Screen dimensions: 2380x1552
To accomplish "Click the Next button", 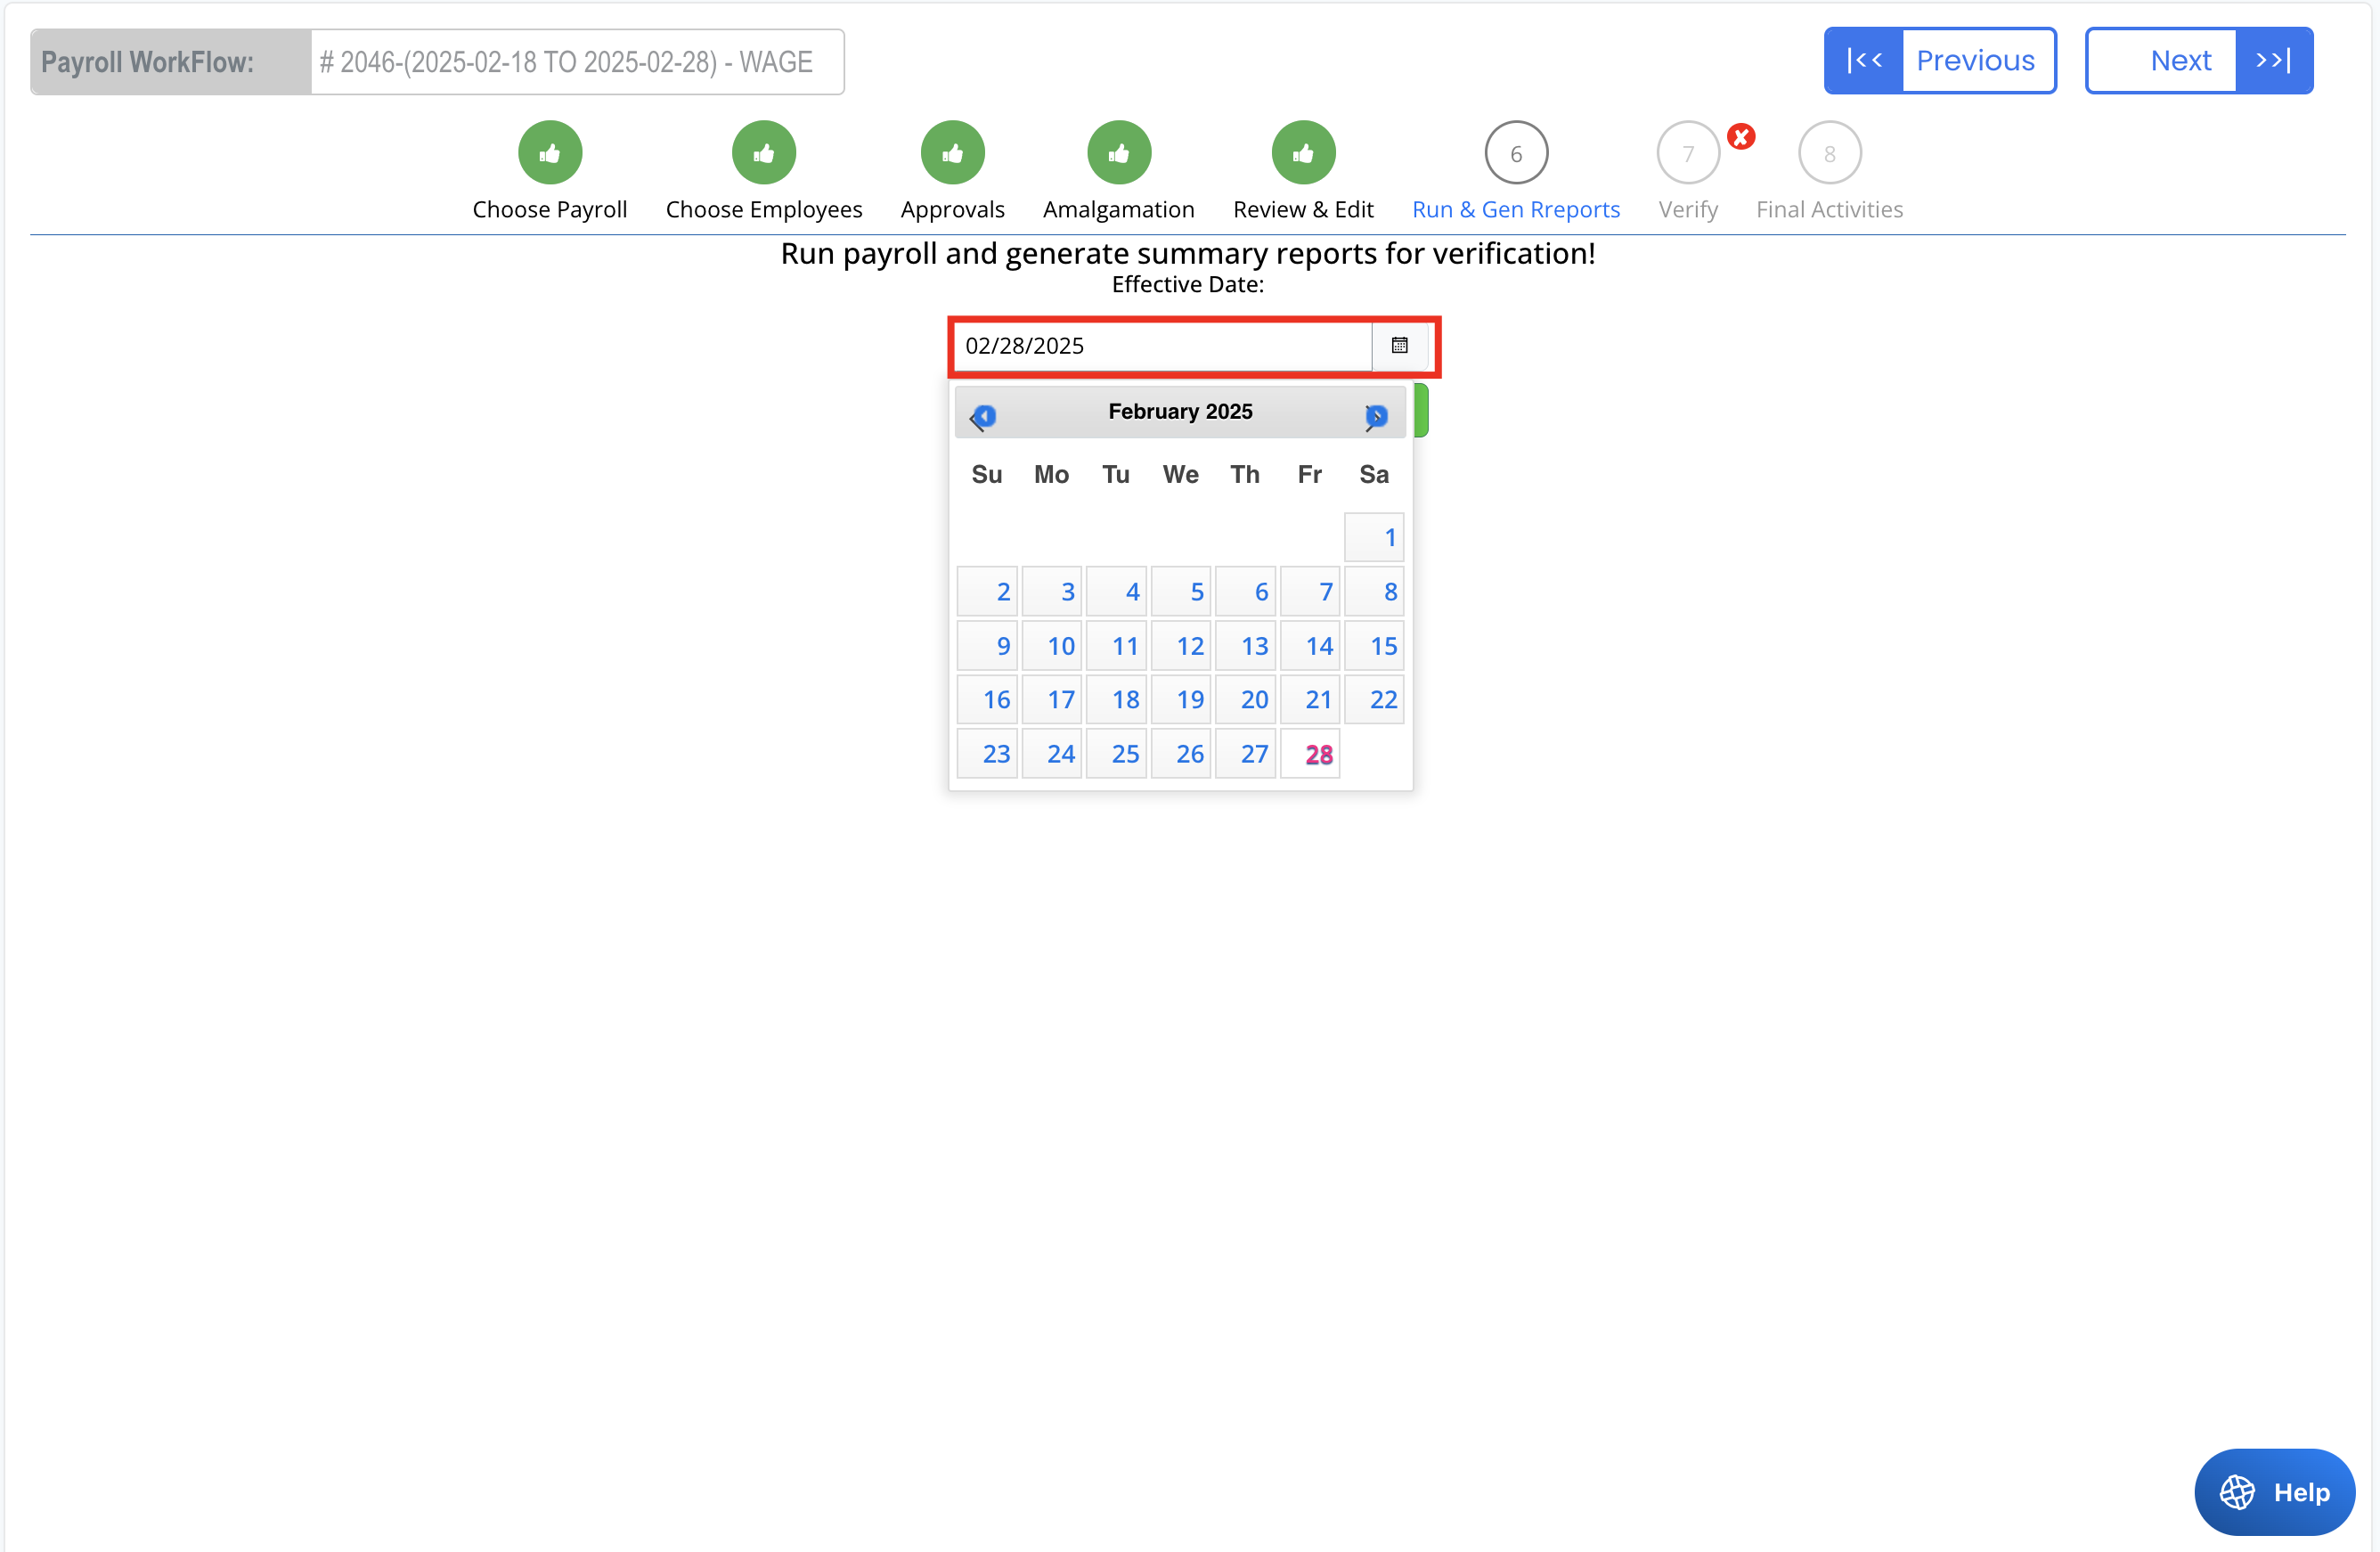I will tap(2180, 61).
